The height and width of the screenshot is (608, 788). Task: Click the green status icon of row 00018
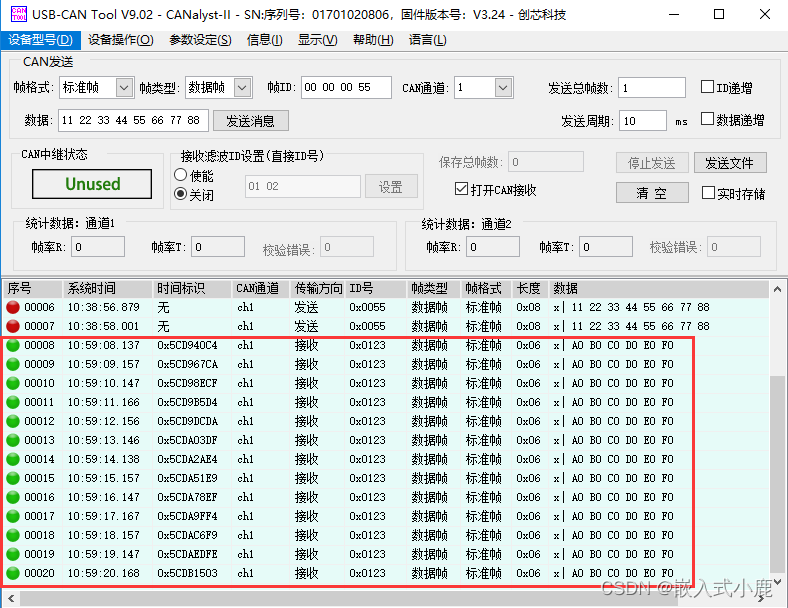(13, 535)
